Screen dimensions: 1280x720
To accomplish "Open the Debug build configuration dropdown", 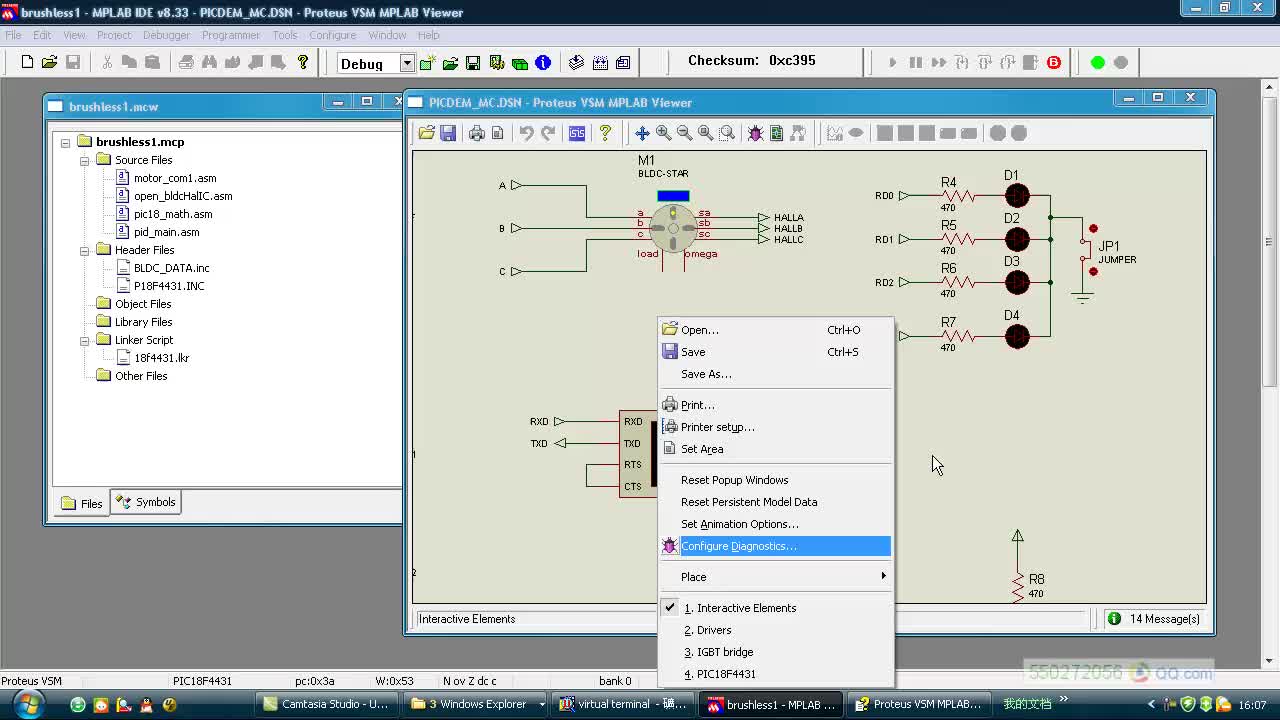I will tap(407, 63).
